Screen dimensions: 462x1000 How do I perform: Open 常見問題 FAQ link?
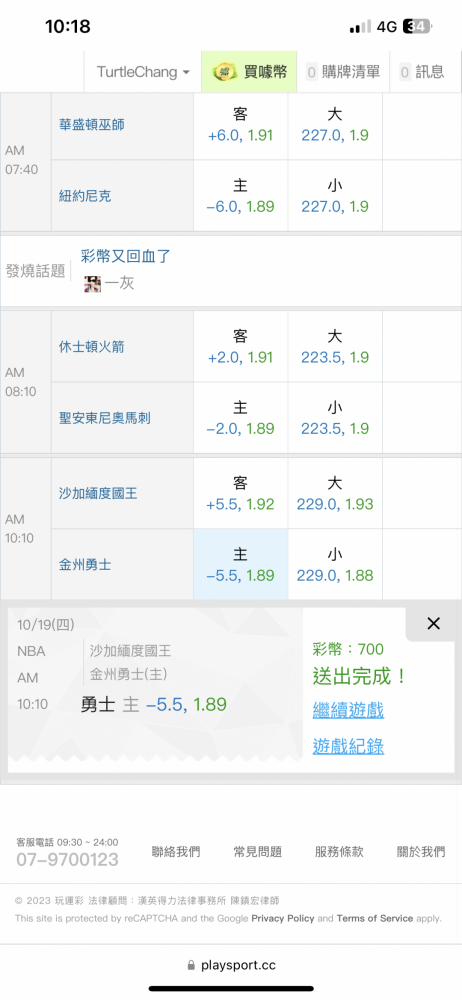[x=257, y=851]
